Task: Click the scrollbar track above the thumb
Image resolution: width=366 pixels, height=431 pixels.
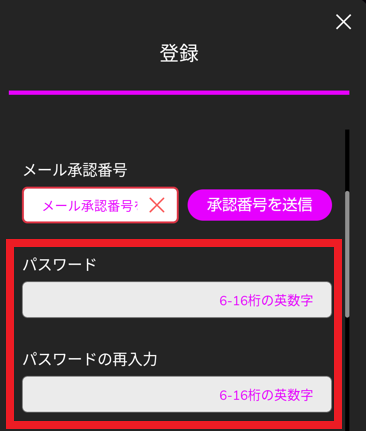Action: [347, 160]
